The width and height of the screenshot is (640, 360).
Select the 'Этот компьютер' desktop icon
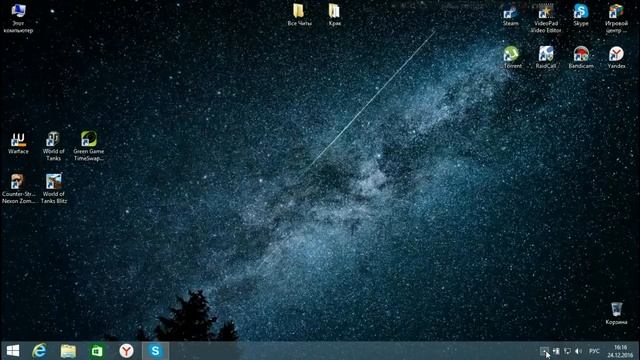click(18, 18)
